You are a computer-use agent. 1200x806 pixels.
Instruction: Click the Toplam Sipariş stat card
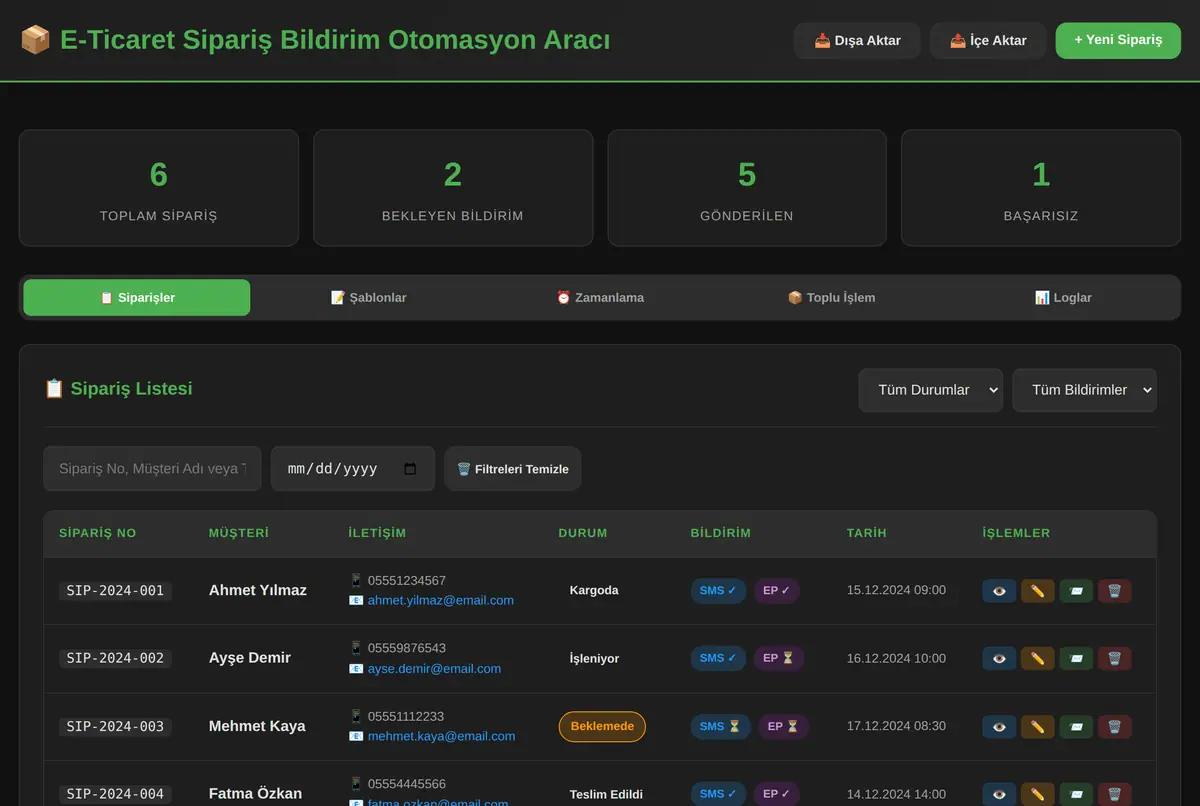tap(159, 188)
